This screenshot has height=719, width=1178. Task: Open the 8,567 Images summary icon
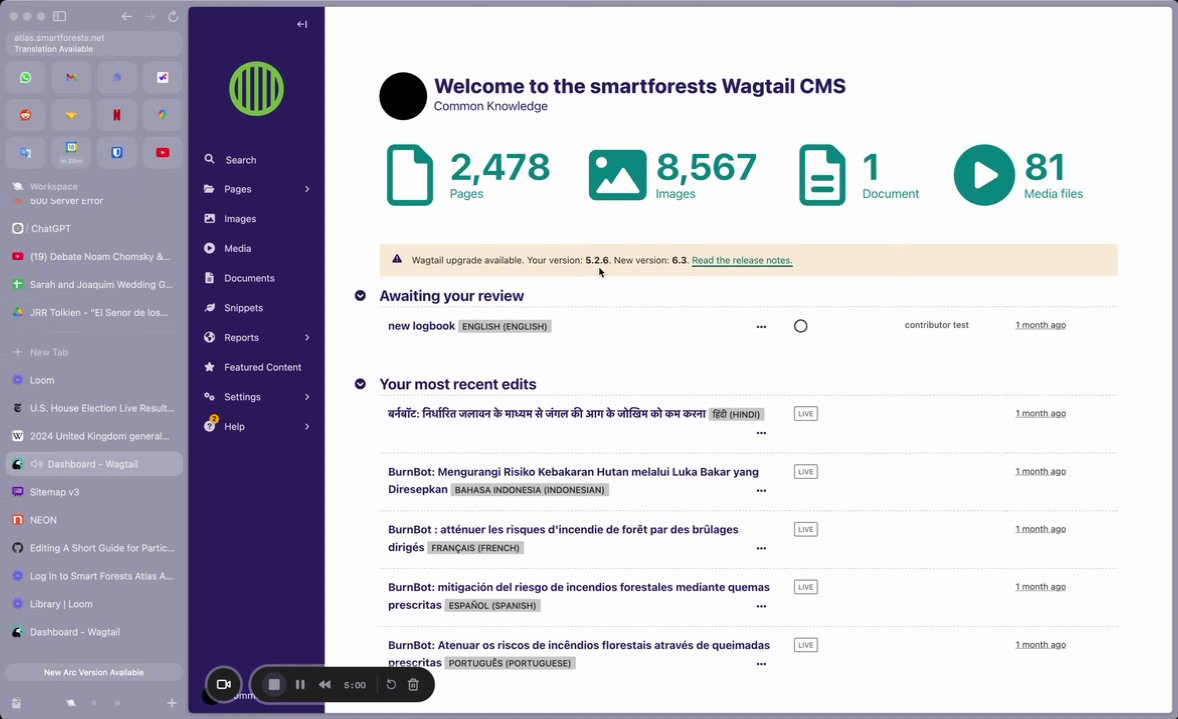point(617,175)
